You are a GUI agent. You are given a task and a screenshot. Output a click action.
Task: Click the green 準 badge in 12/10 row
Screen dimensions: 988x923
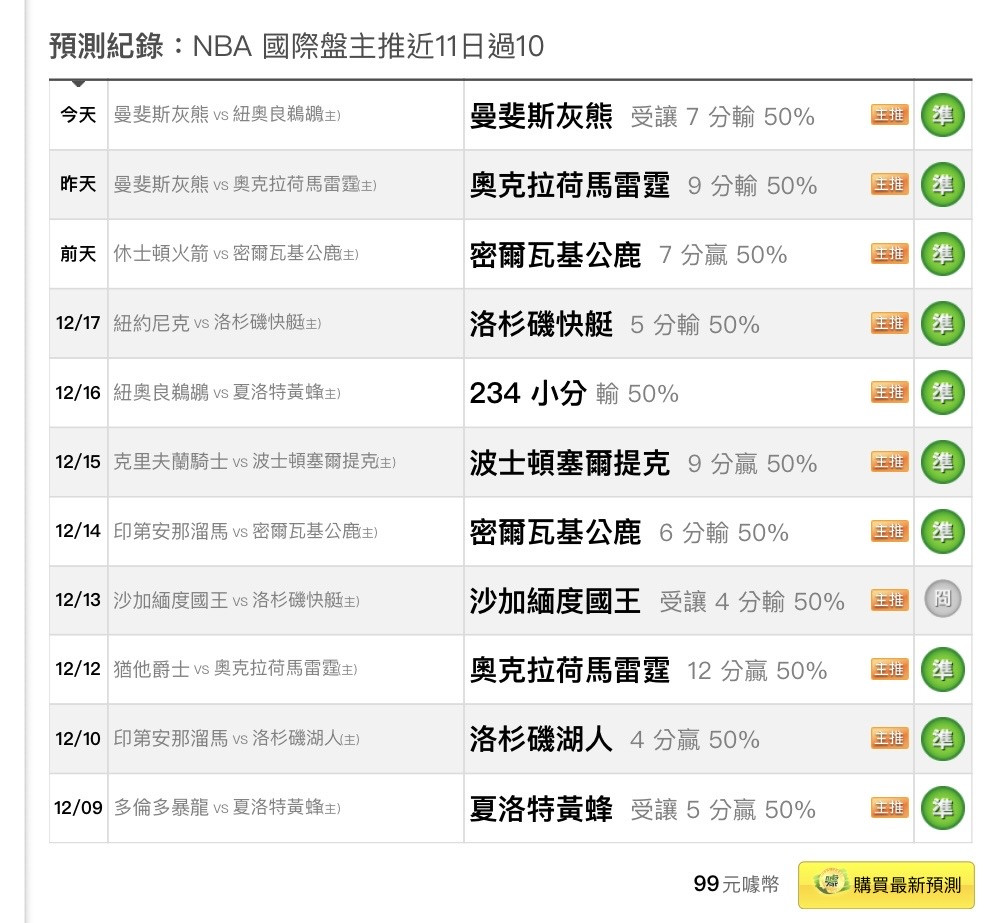(943, 738)
